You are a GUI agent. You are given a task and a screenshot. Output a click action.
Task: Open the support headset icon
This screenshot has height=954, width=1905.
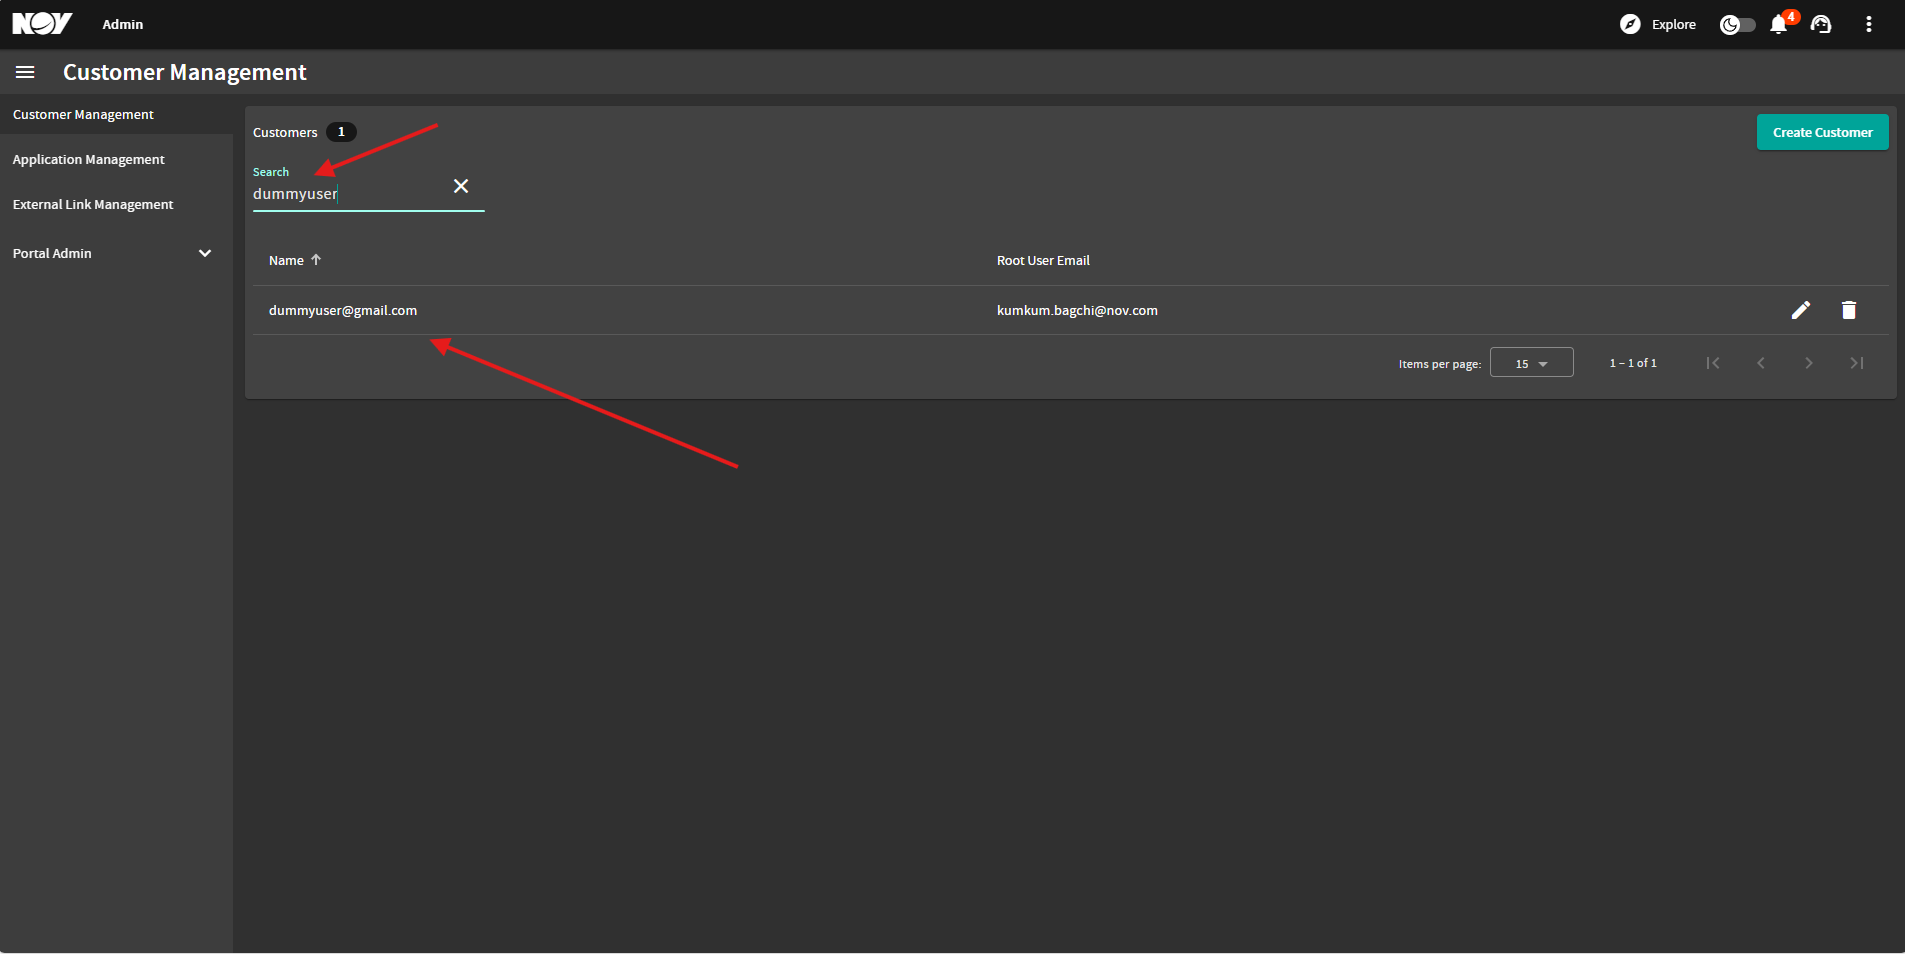click(x=1821, y=24)
